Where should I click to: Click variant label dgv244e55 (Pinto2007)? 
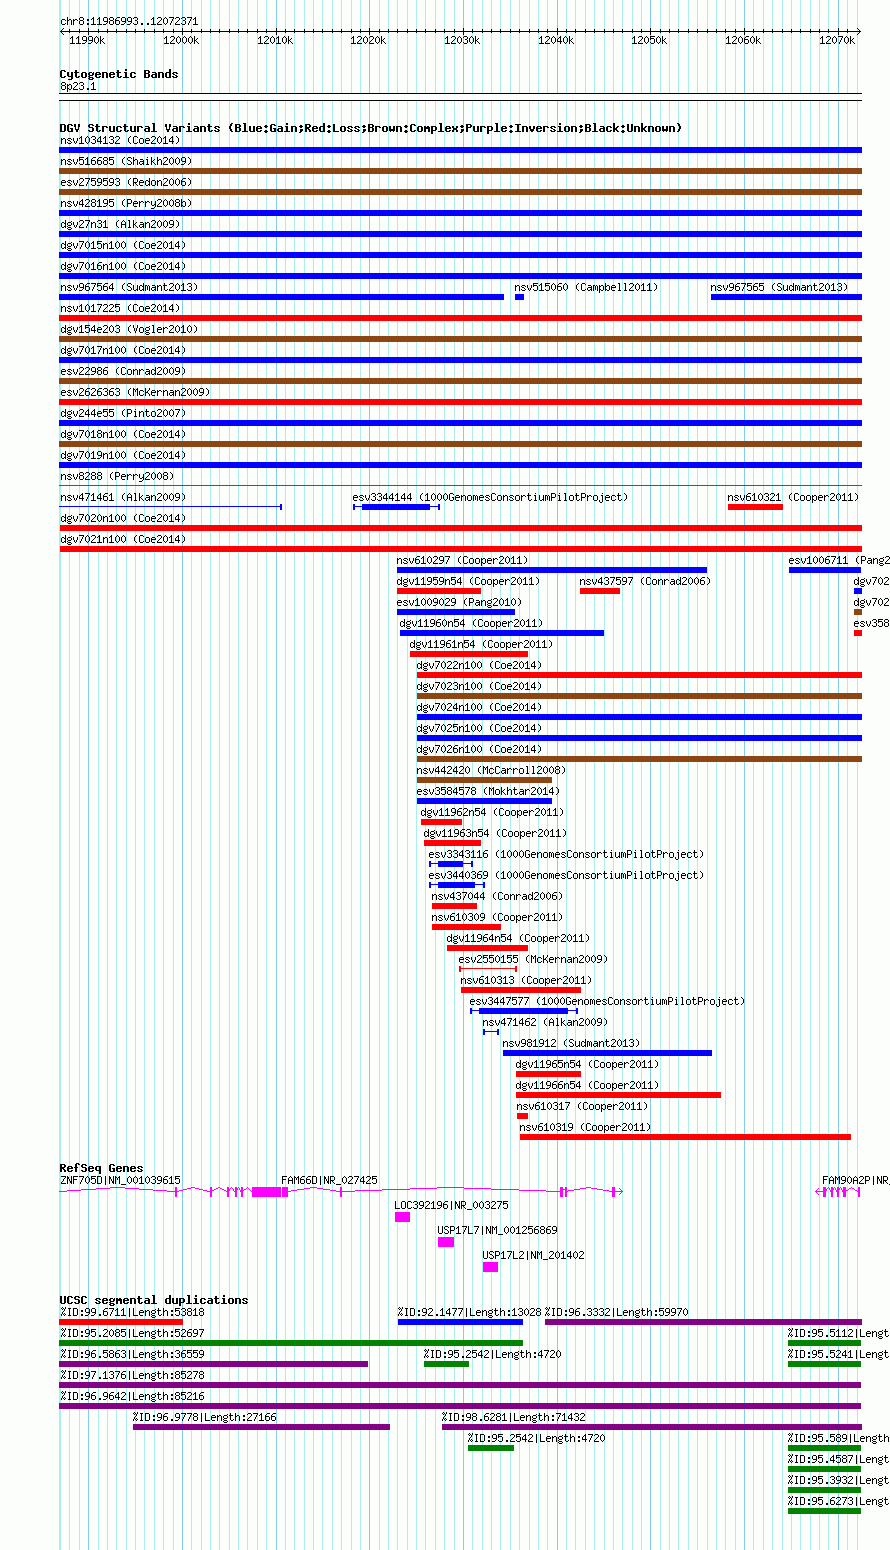tap(123, 413)
